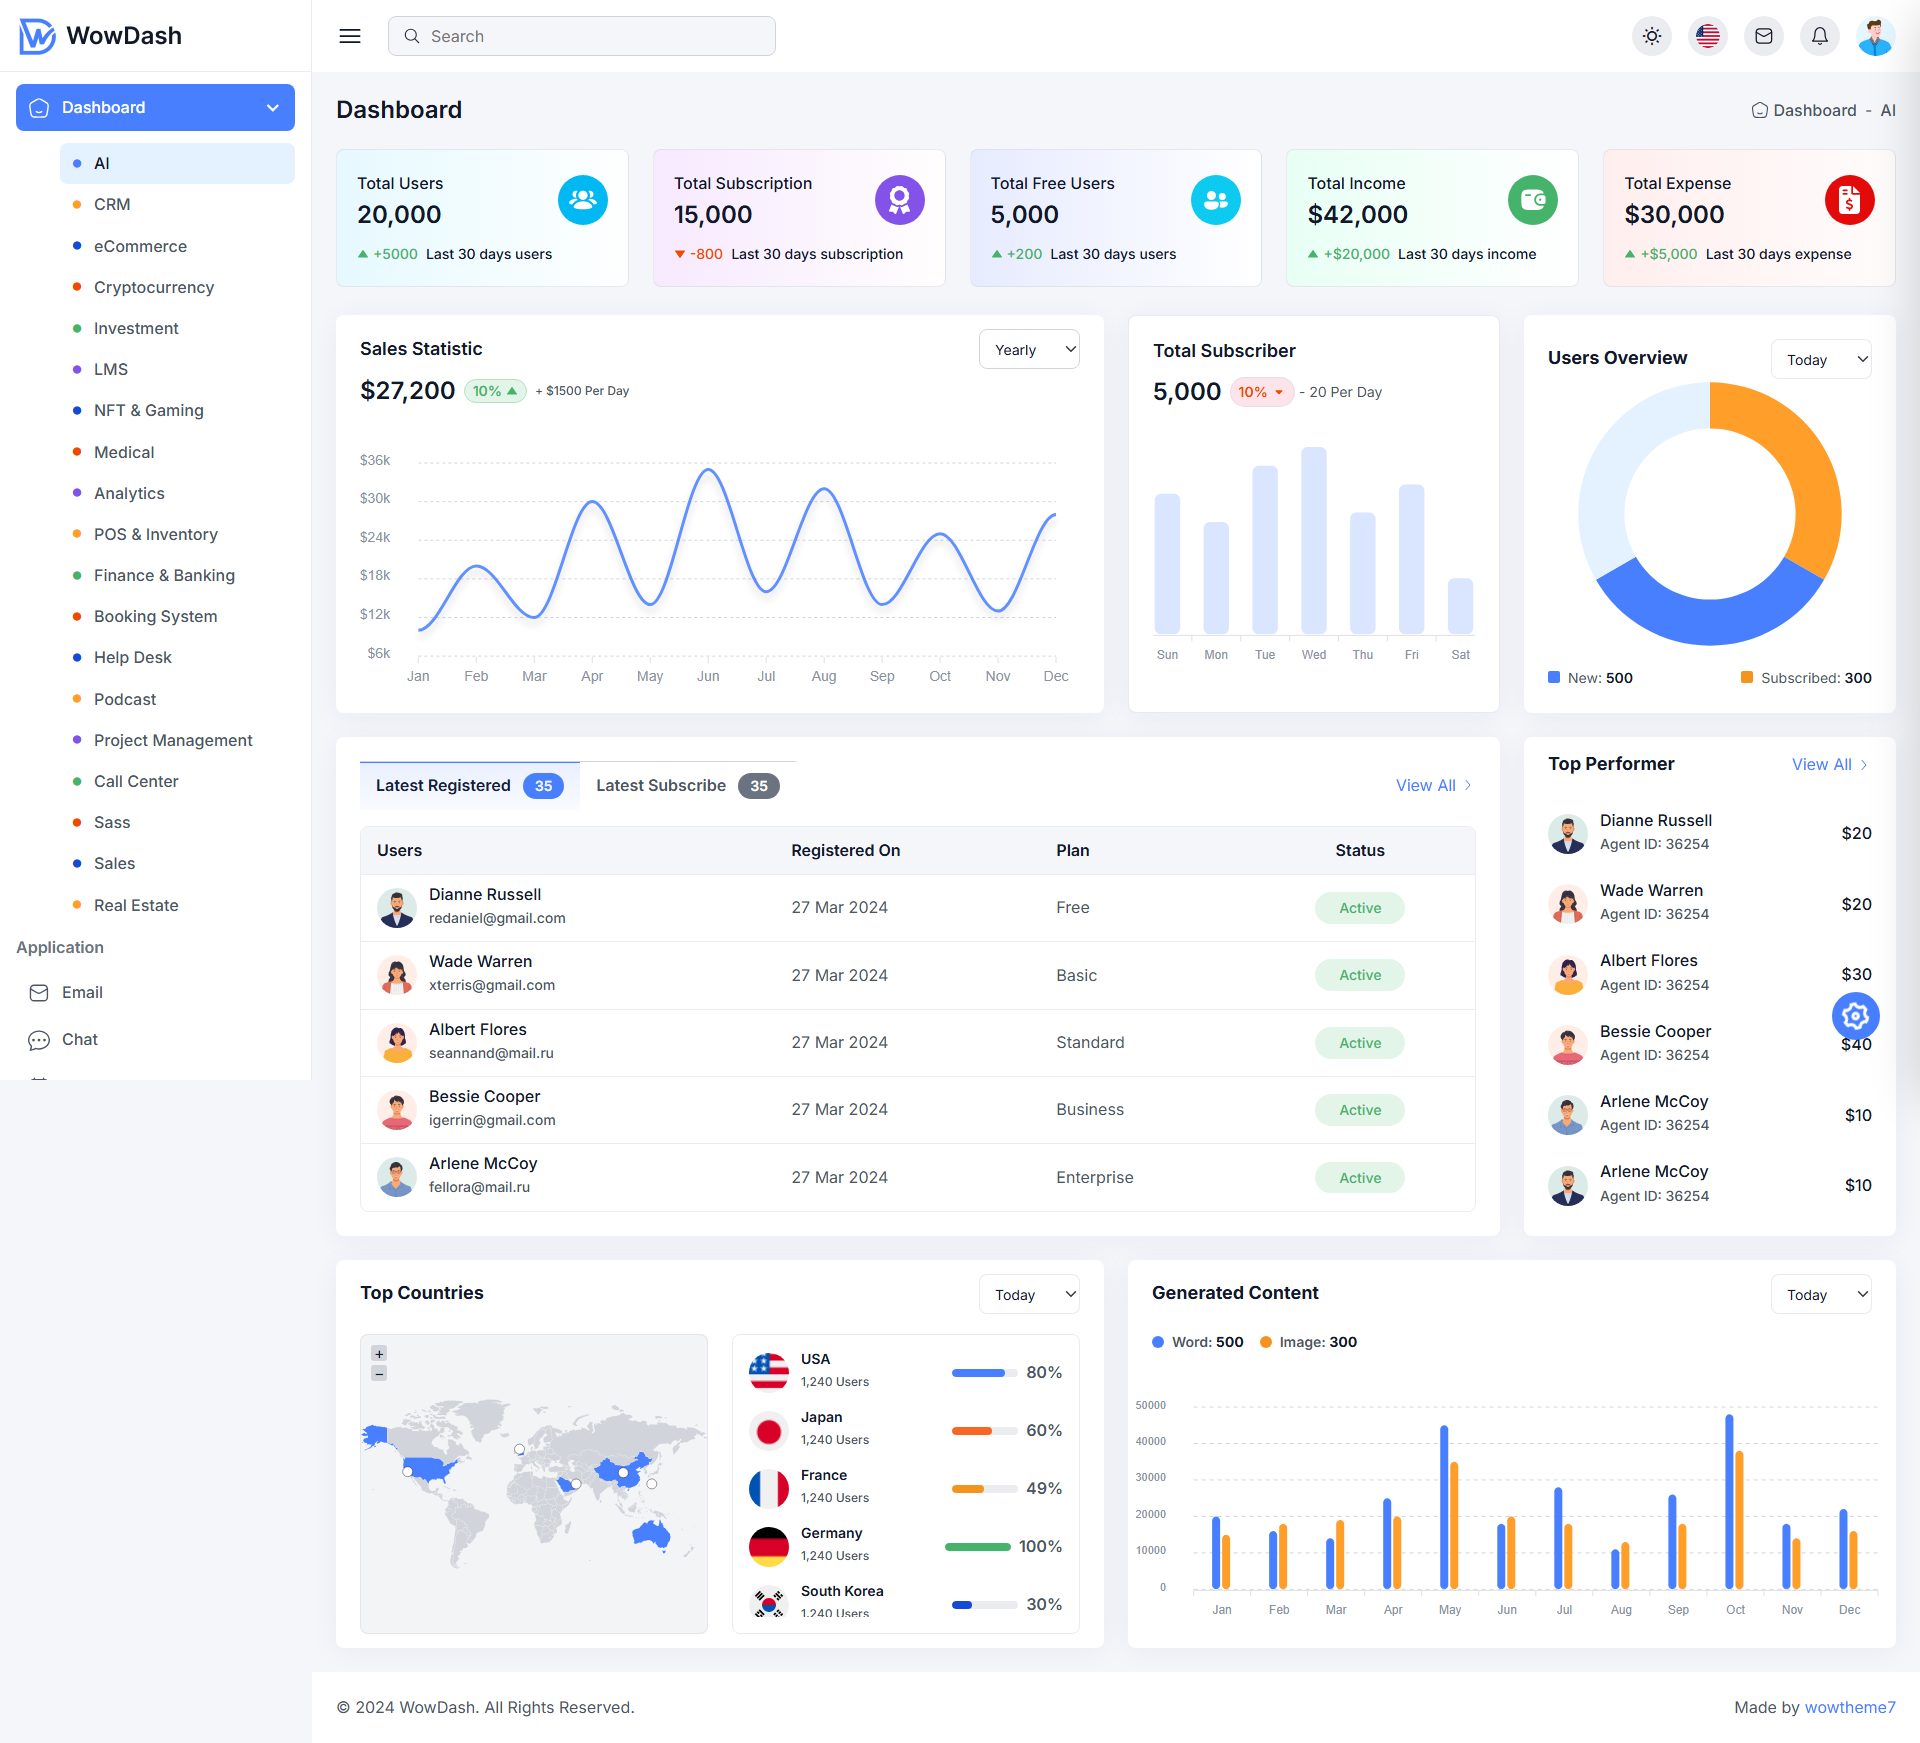1920x1743 pixels.
Task: Switch to Latest Subscribe tab
Action: (x=687, y=785)
